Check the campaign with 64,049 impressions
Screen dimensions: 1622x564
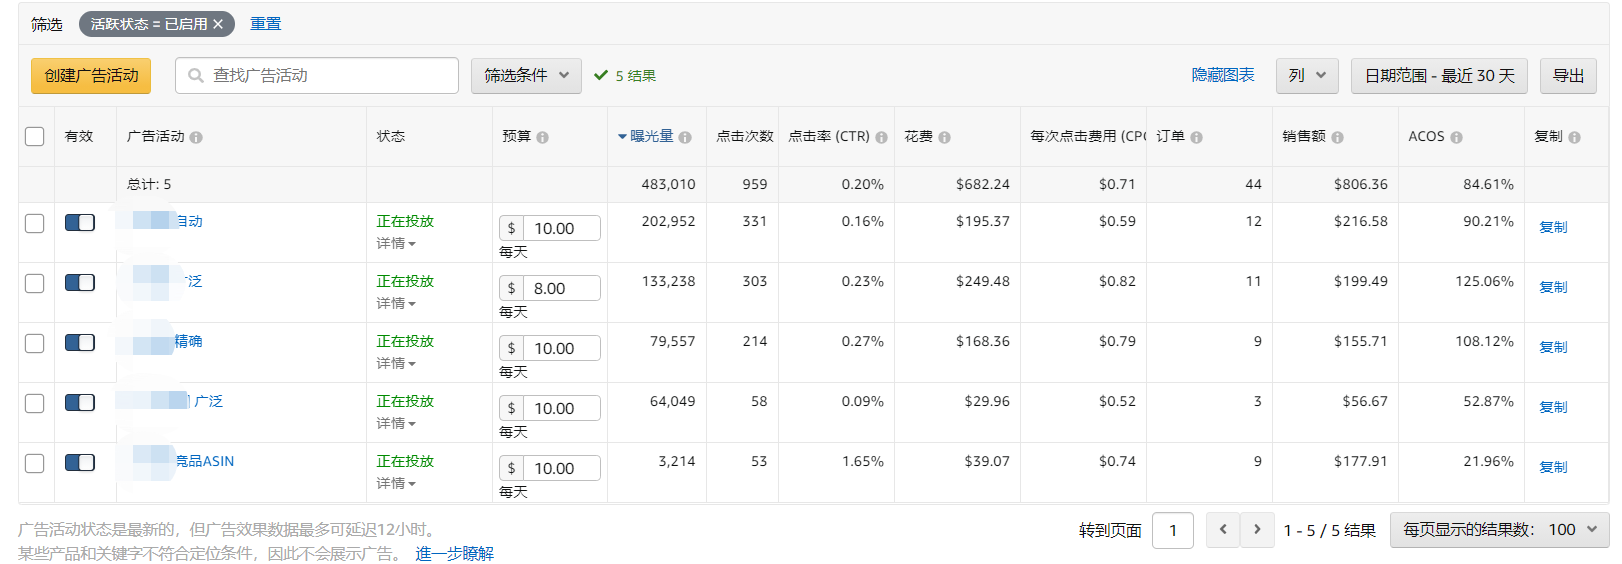point(35,403)
